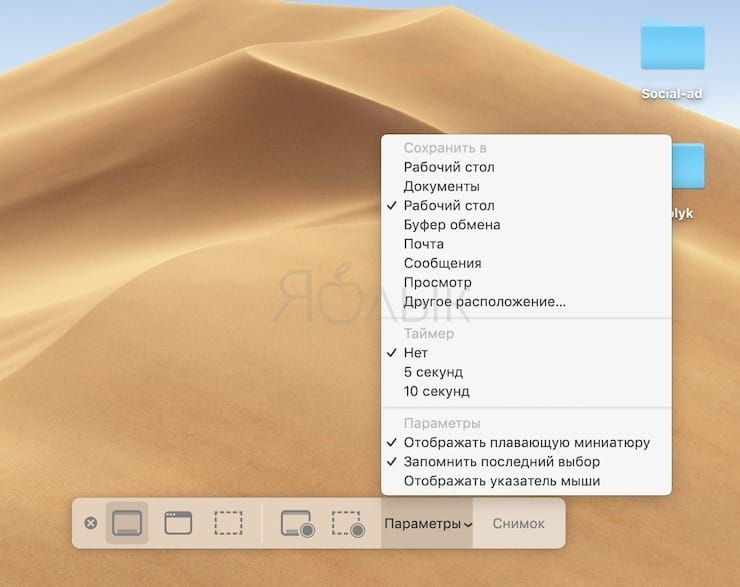Choose the unchecked Рабочий стол save location
Screen dimensions: 740x587
[526, 167]
